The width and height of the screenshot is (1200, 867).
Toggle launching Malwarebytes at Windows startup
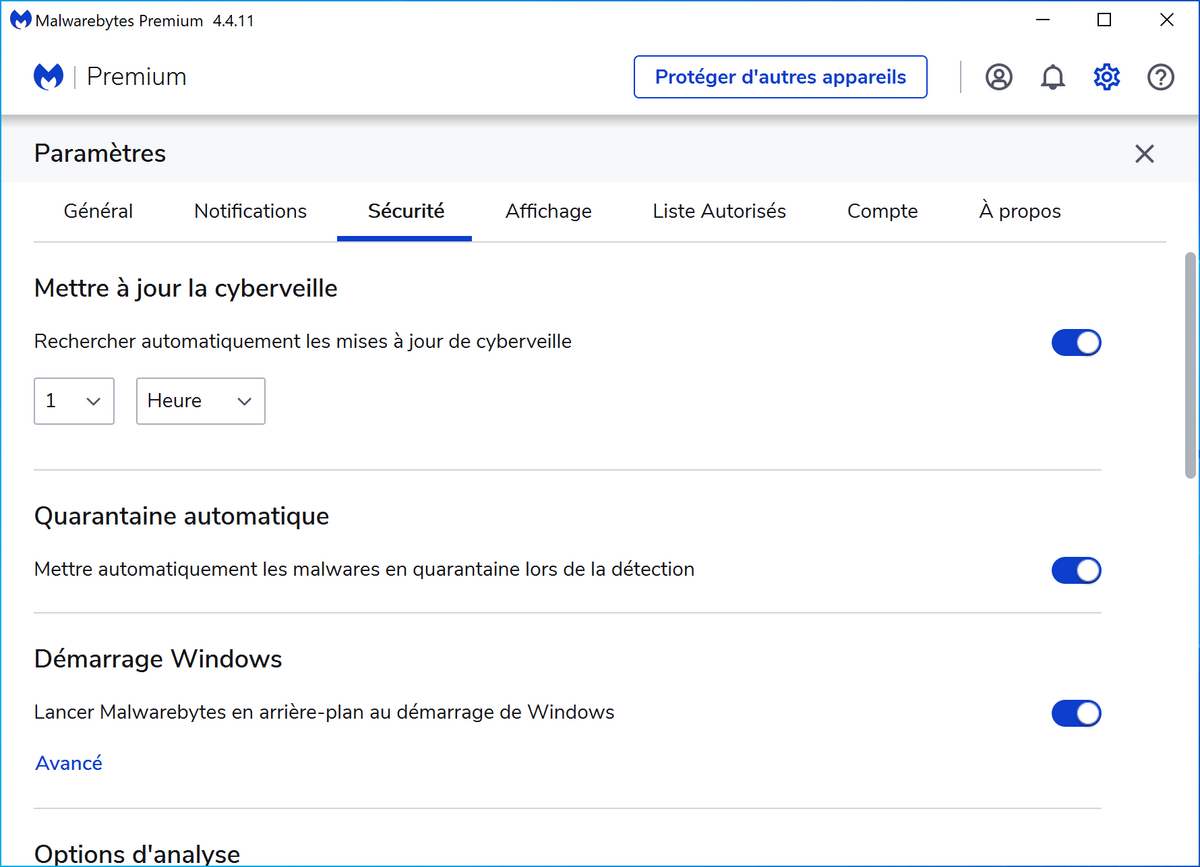pyautogui.click(x=1076, y=713)
